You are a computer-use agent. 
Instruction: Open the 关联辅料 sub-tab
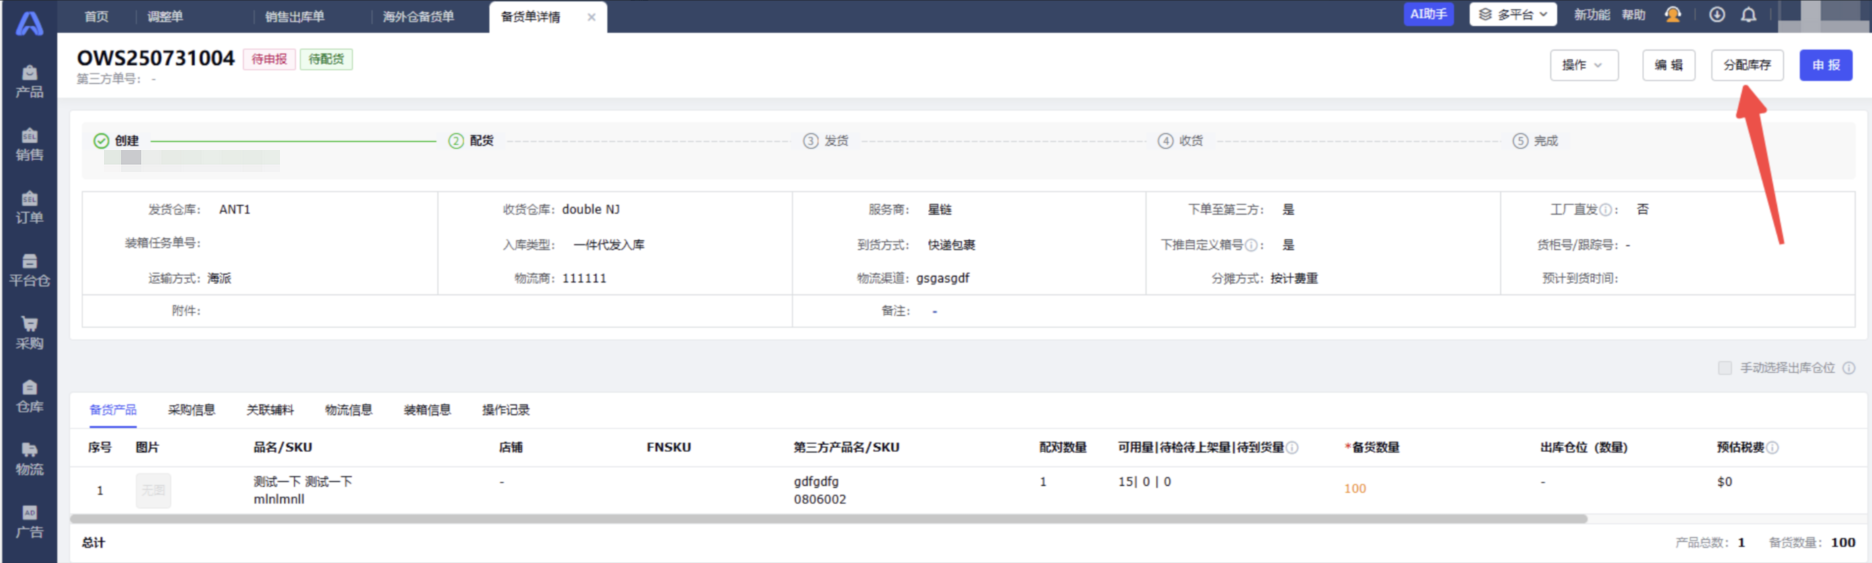pyautogui.click(x=270, y=410)
